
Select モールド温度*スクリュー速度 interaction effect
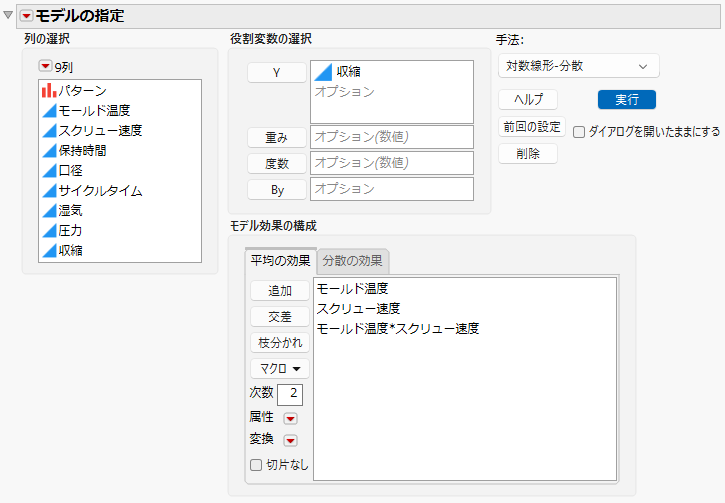click(x=398, y=328)
